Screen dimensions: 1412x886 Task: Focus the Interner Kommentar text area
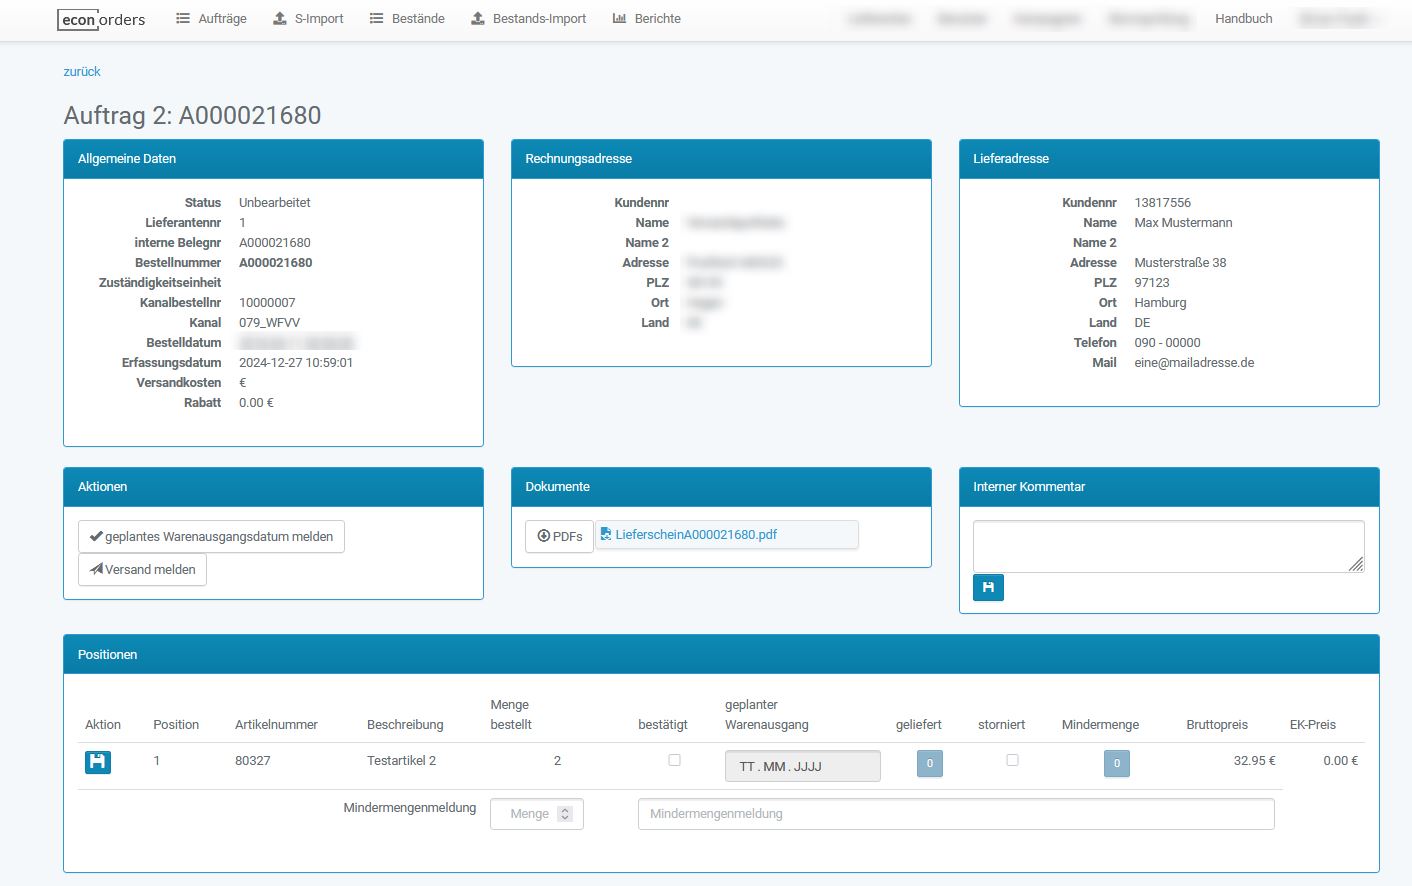coord(1169,547)
